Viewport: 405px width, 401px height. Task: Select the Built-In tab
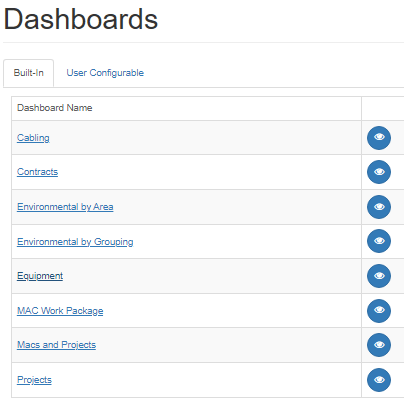[29, 73]
